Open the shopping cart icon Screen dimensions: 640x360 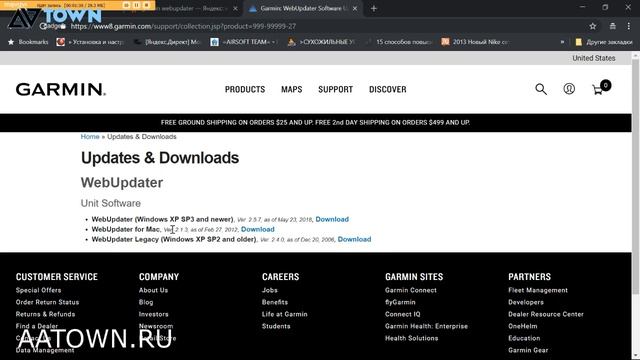point(600,88)
